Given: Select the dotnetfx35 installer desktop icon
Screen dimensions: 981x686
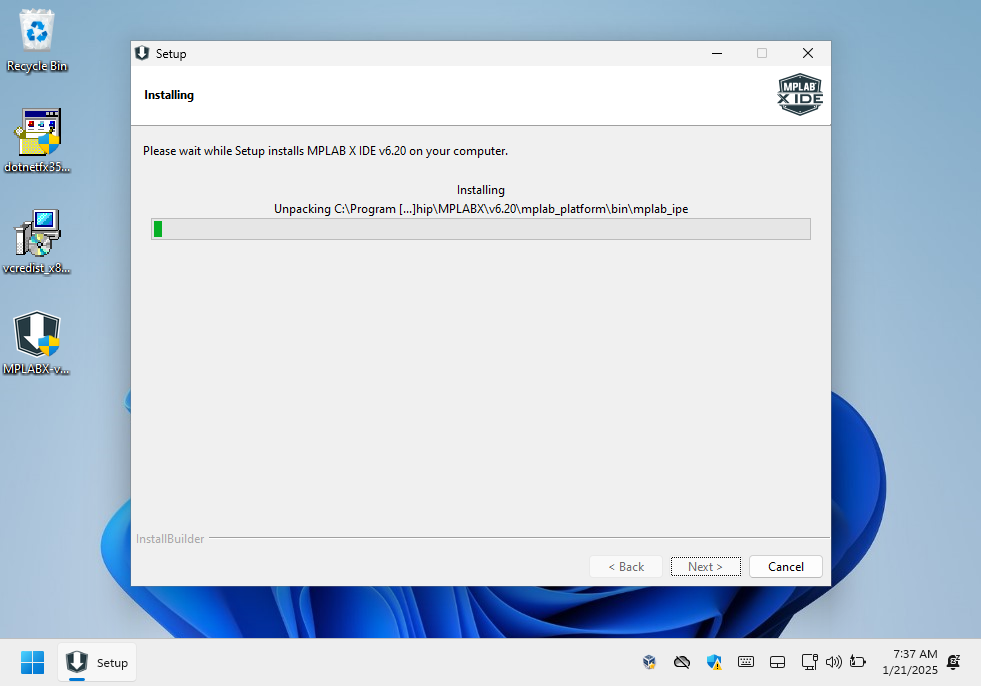Looking at the screenshot, I should 37,141.
